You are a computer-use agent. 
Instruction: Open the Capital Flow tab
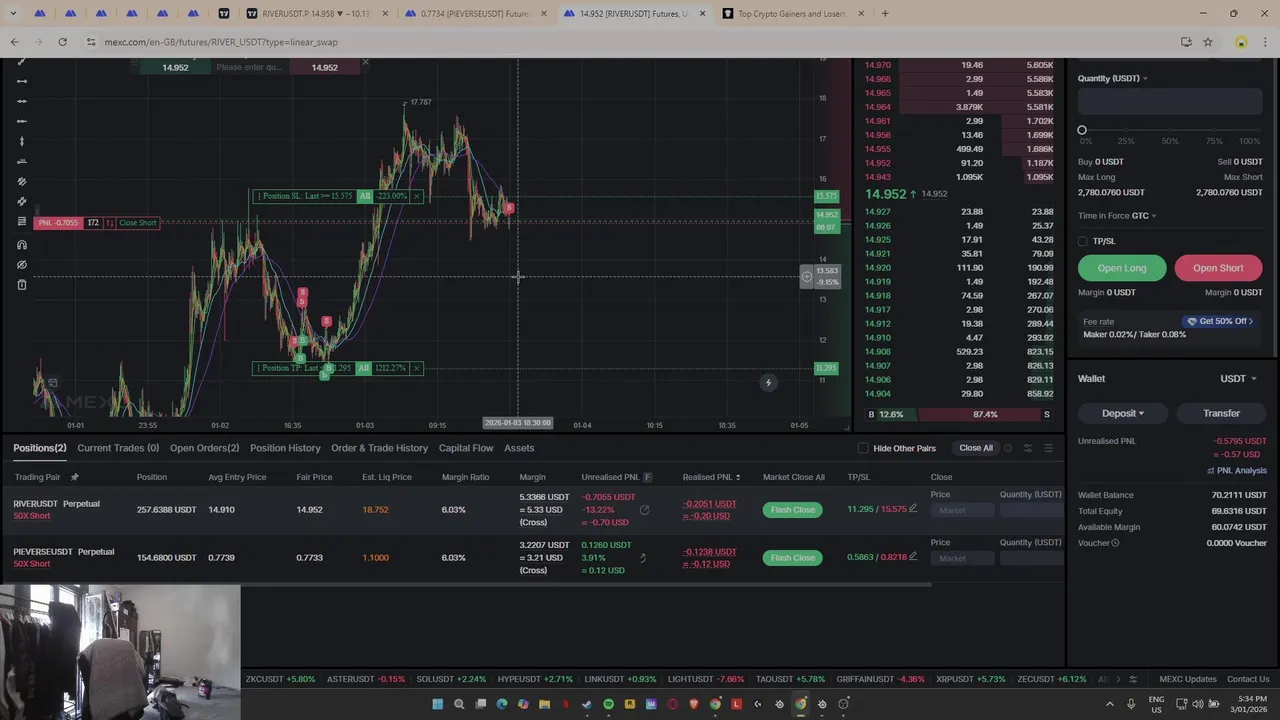[466, 448]
